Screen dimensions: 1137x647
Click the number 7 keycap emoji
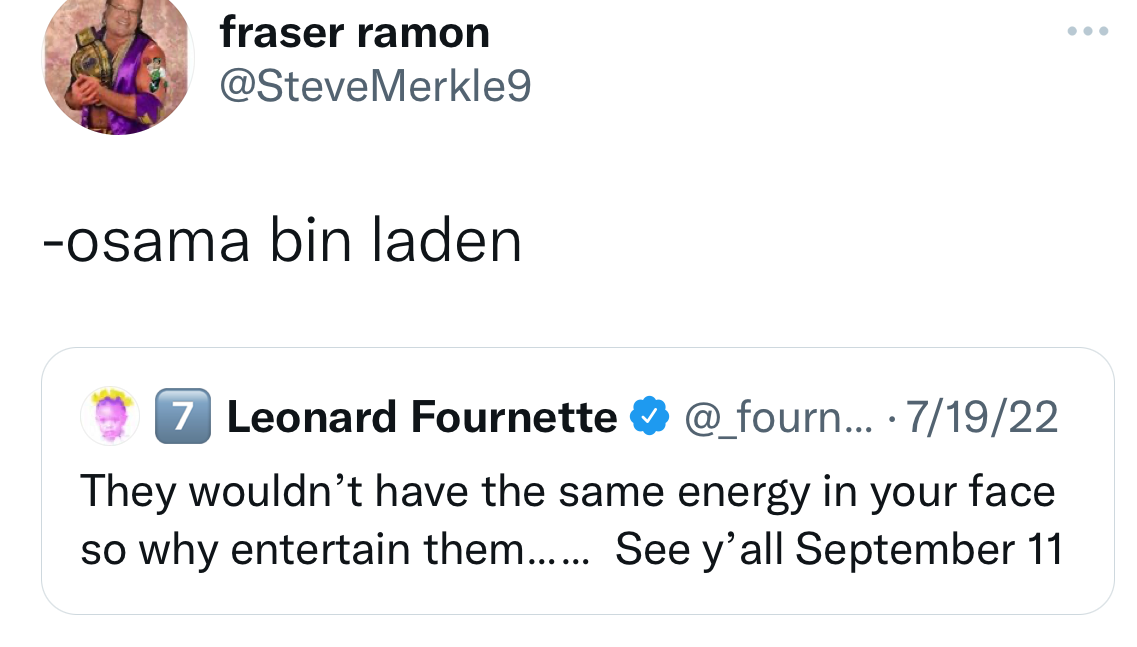(x=183, y=417)
